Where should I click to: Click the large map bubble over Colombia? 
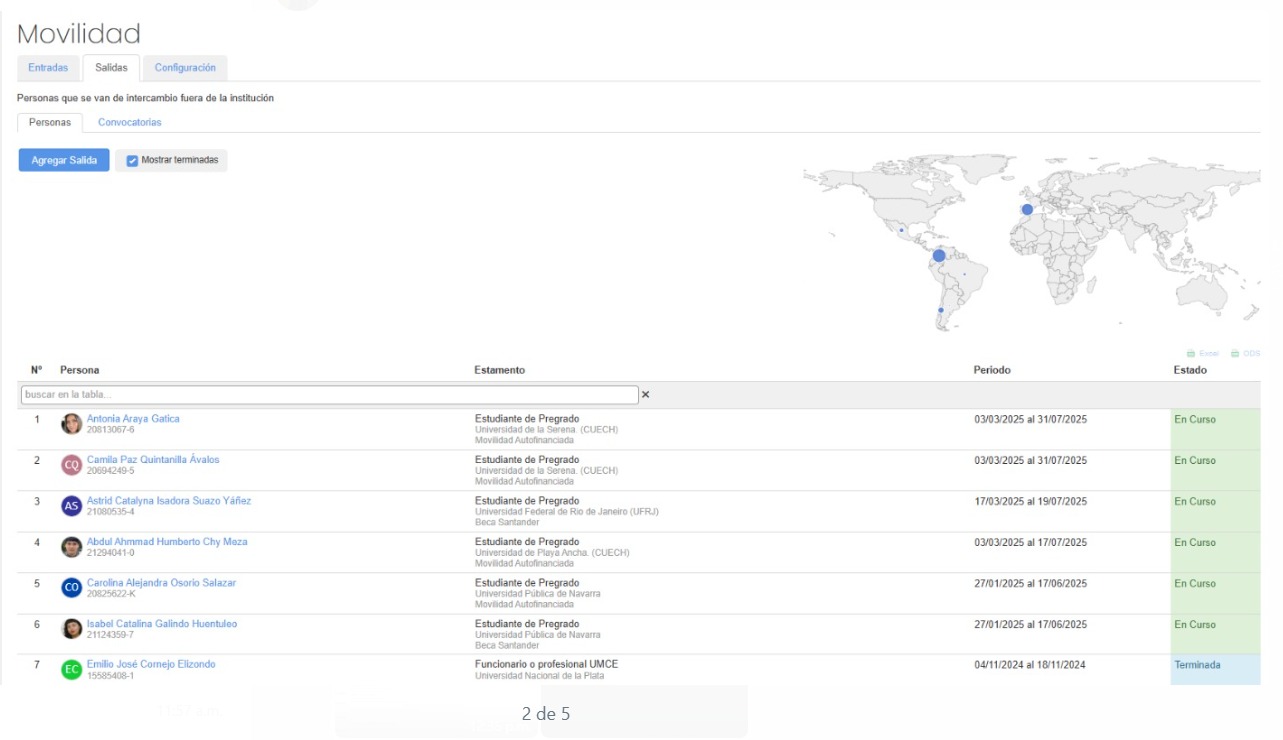(938, 256)
